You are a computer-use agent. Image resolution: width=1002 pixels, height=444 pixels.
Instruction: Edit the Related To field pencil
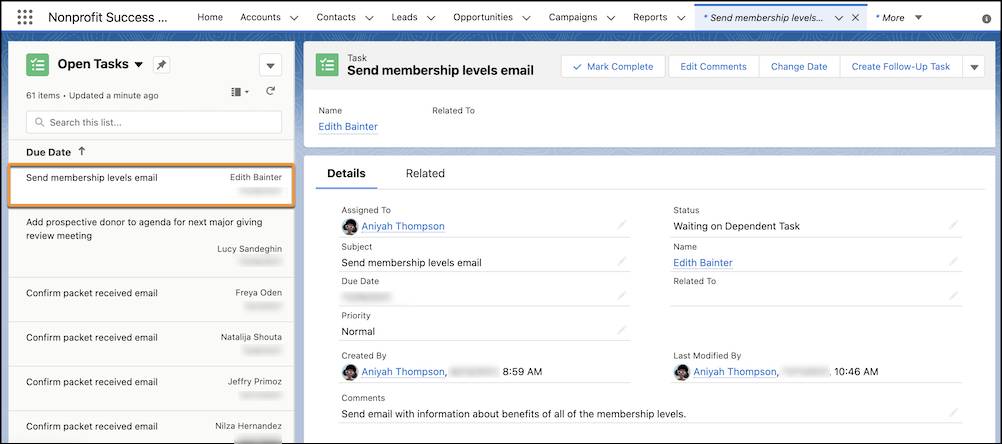click(x=953, y=296)
